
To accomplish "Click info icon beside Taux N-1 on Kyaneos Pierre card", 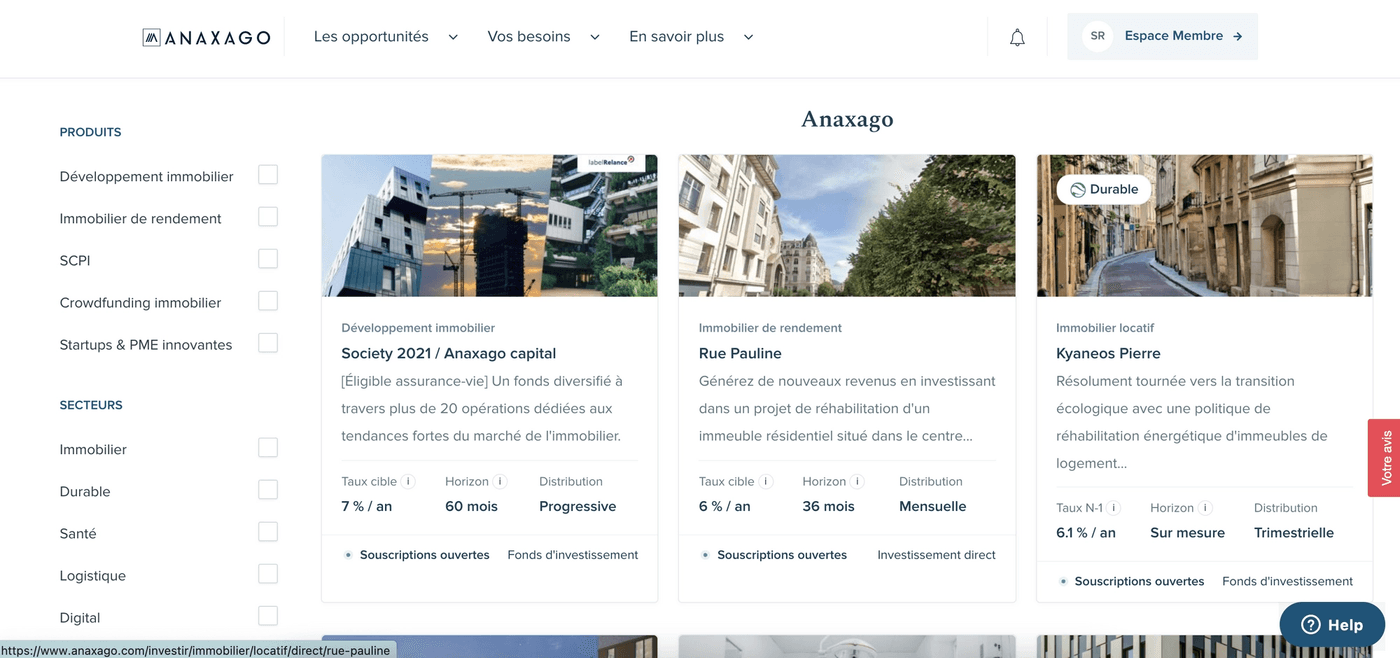I will (x=1114, y=508).
